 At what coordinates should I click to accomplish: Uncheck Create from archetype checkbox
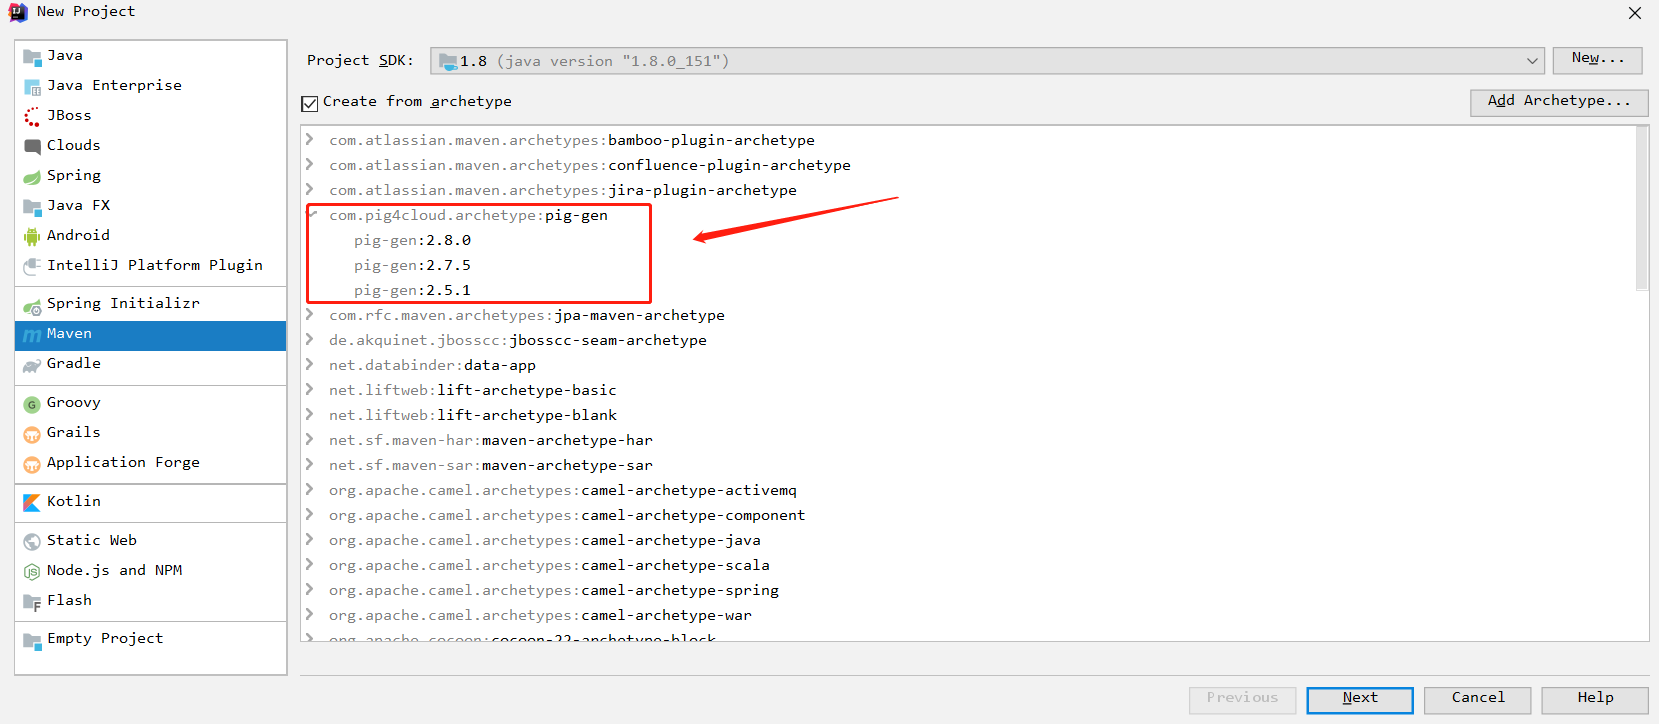pos(310,103)
